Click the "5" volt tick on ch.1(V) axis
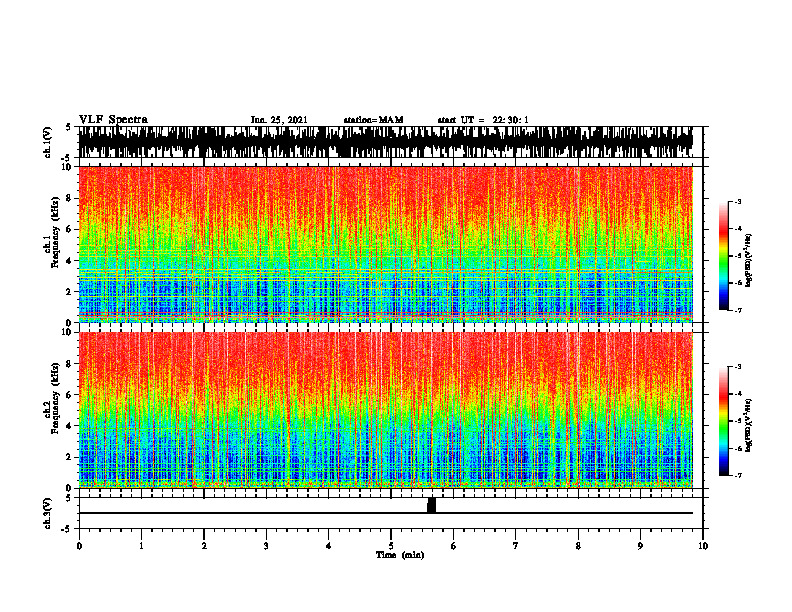The height and width of the screenshot is (612, 792). (68, 127)
